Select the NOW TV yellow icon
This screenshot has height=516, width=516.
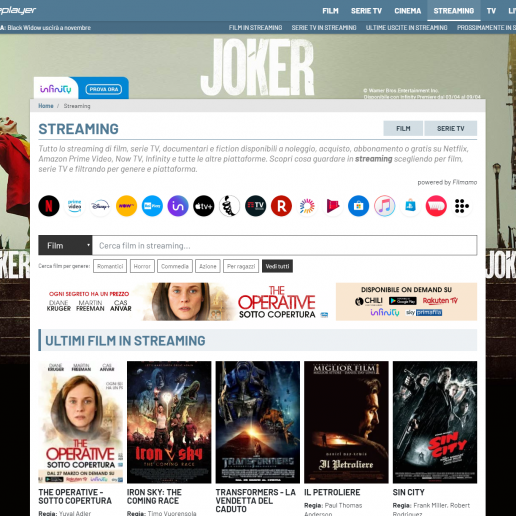click(126, 206)
